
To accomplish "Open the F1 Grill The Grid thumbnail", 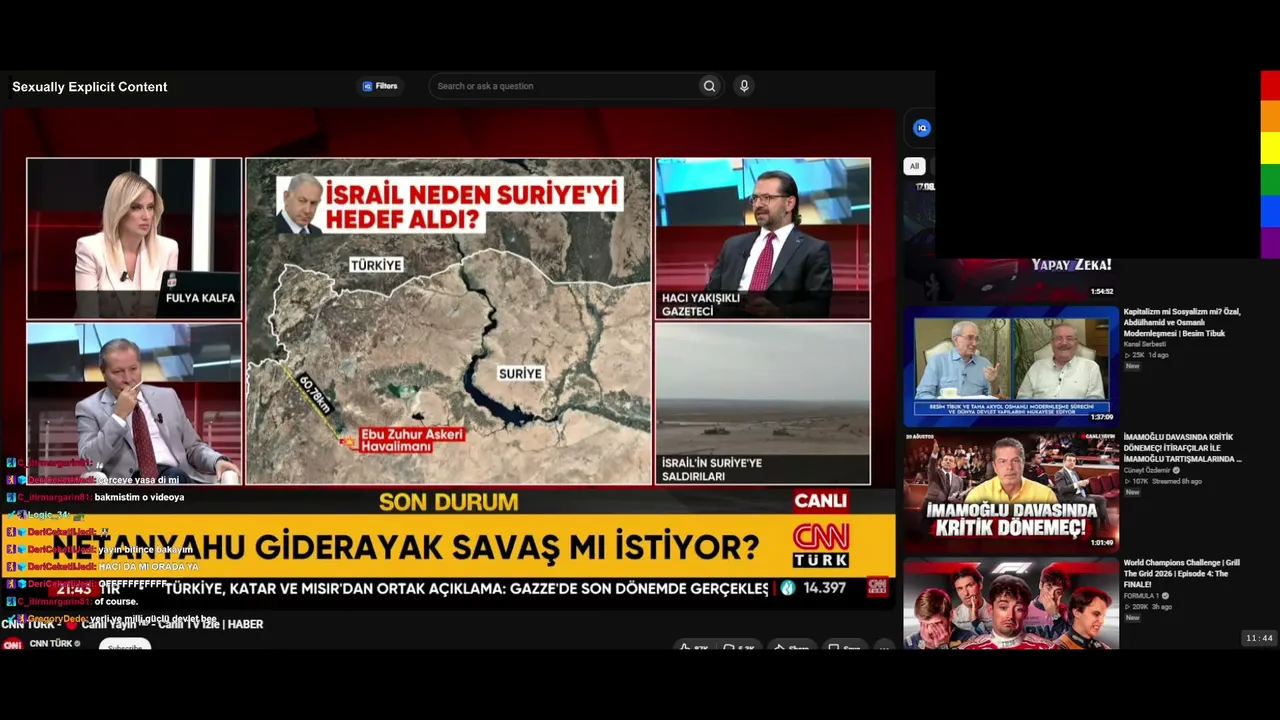I will [1010, 604].
